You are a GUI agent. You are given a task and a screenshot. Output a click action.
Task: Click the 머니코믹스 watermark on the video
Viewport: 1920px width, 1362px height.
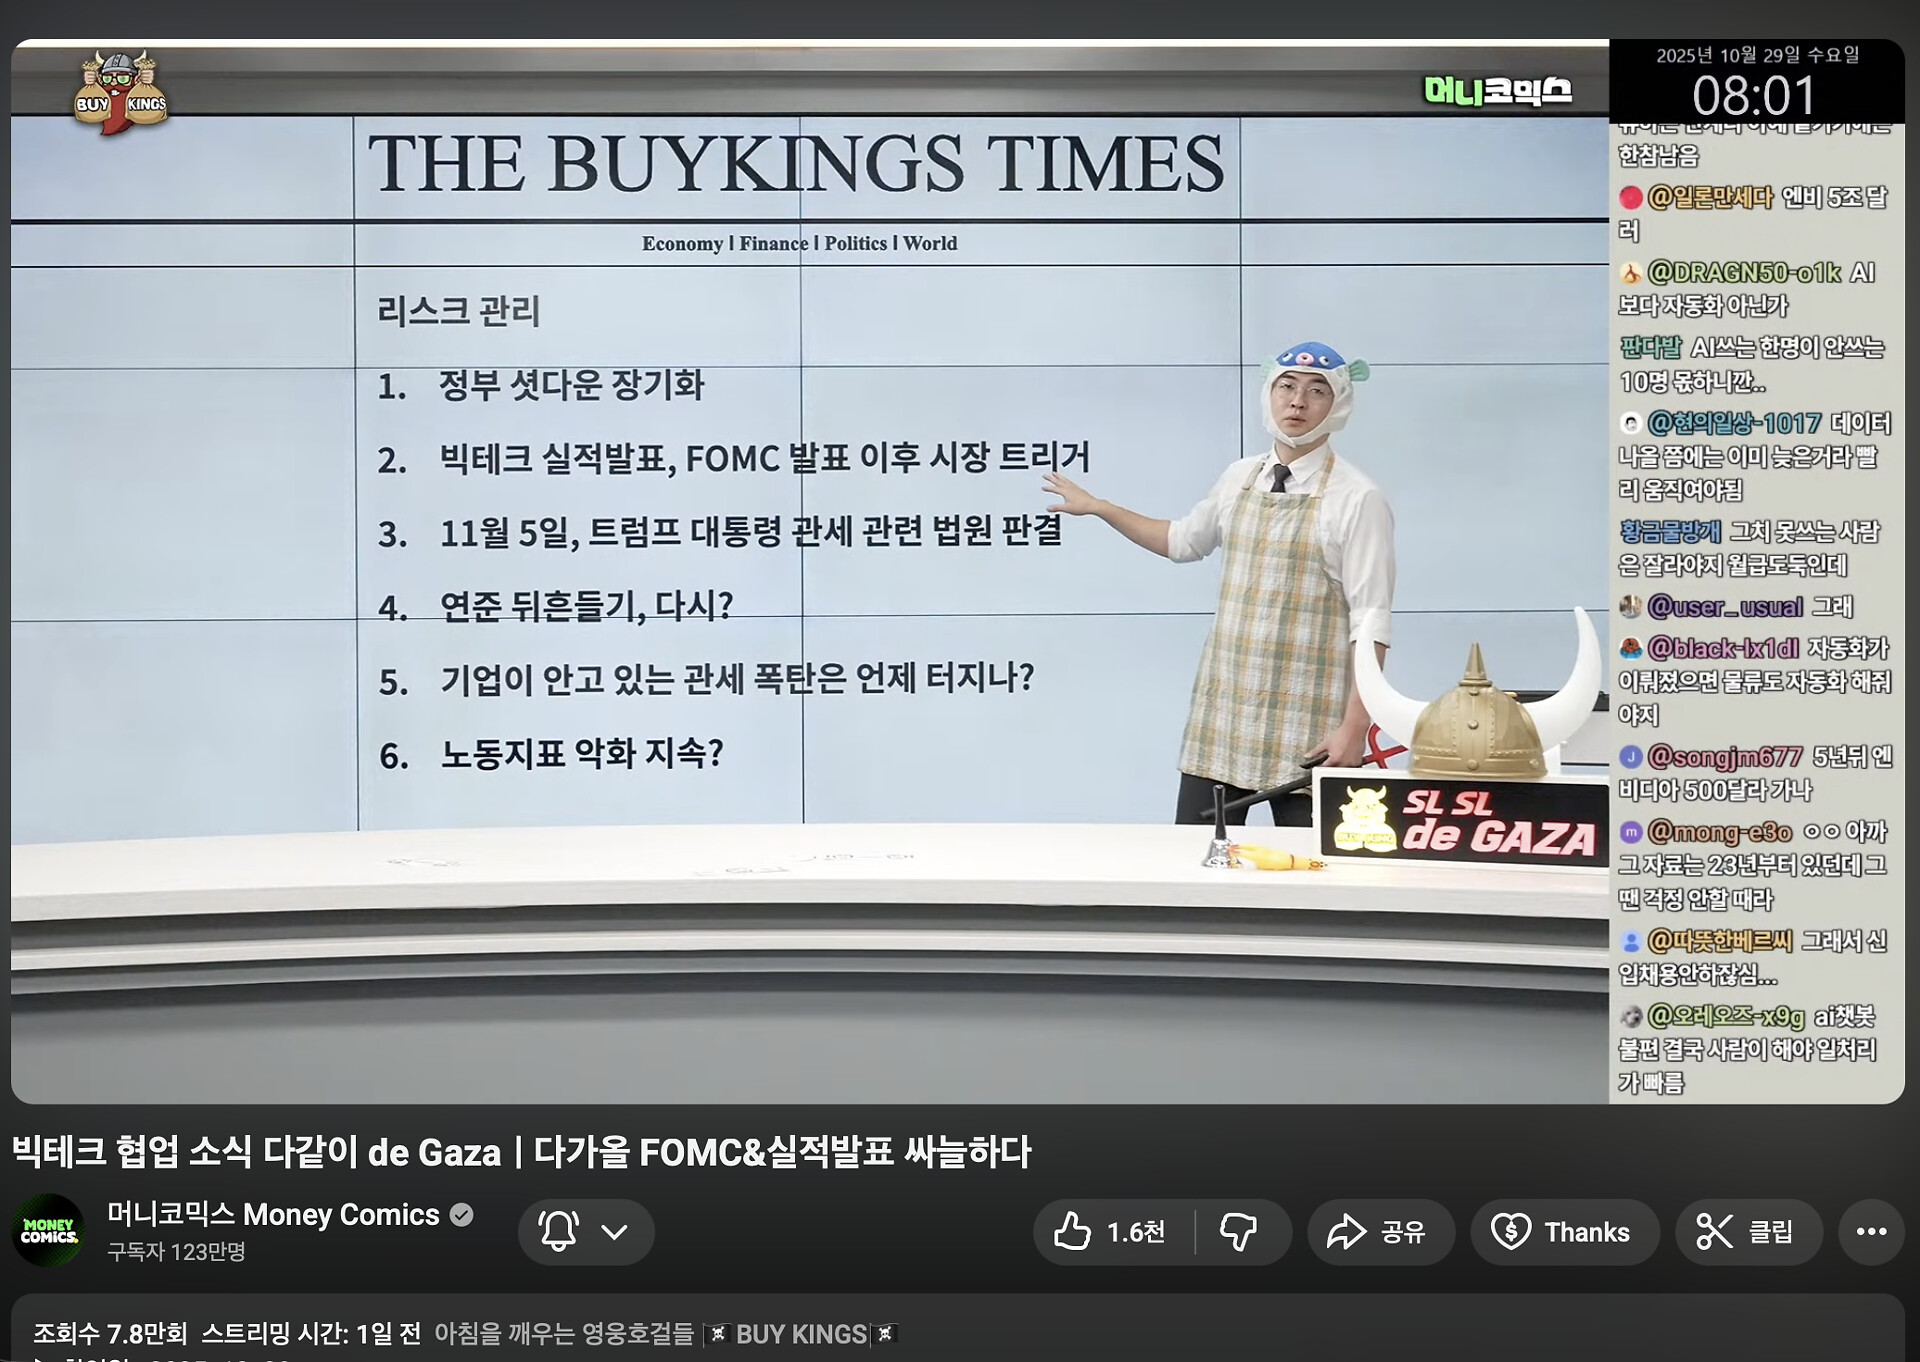click(1497, 92)
